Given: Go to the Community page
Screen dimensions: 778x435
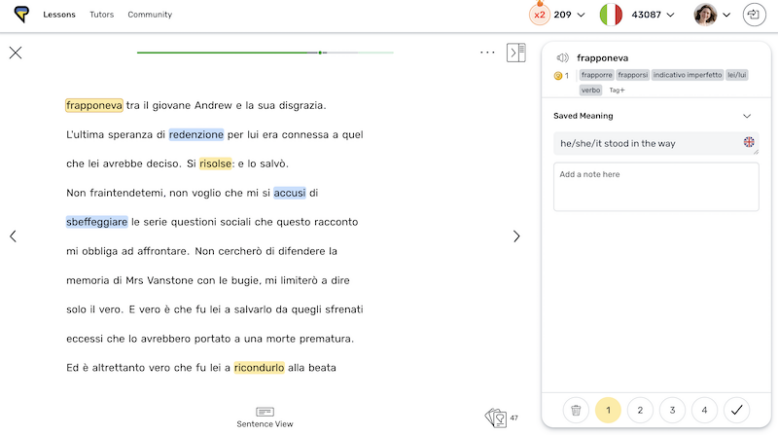Looking at the screenshot, I should click(x=149, y=15).
